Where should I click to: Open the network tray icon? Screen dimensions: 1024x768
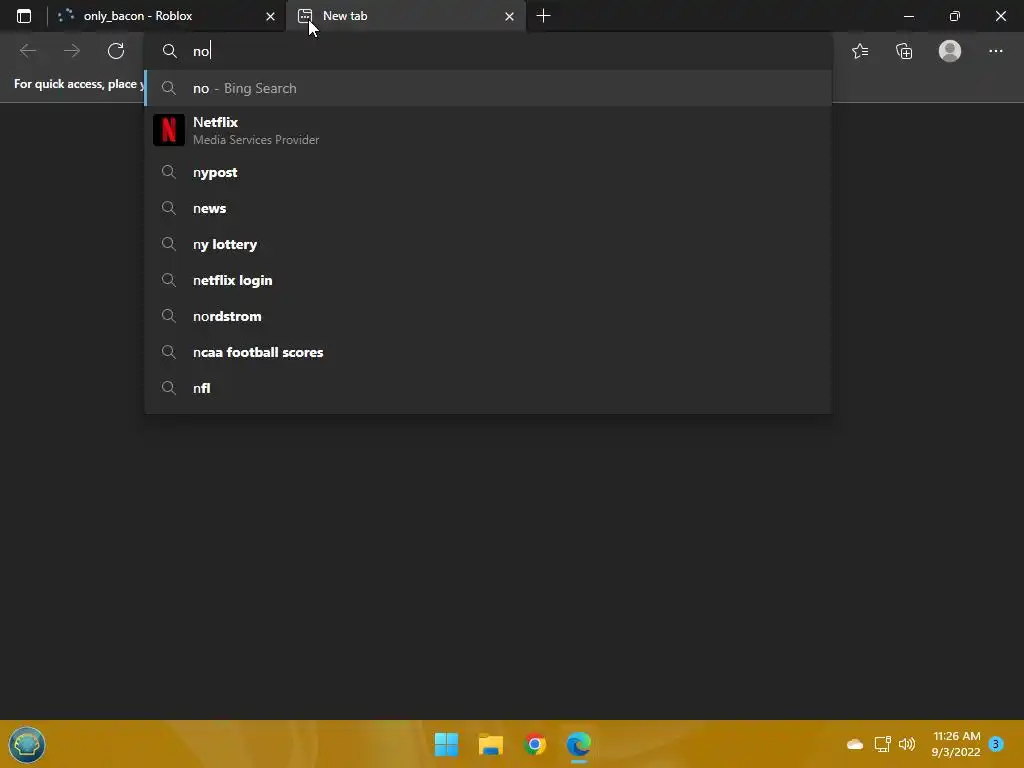[x=882, y=744]
